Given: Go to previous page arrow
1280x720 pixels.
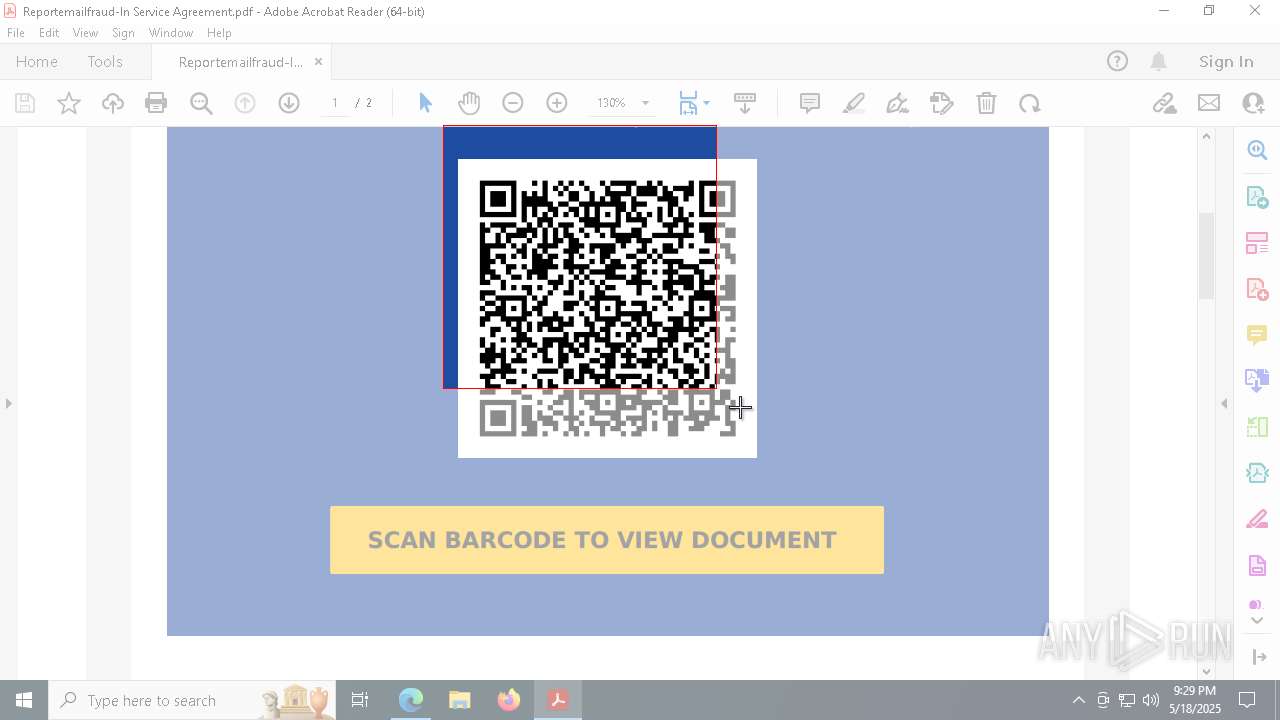Looking at the screenshot, I should coord(245,103).
